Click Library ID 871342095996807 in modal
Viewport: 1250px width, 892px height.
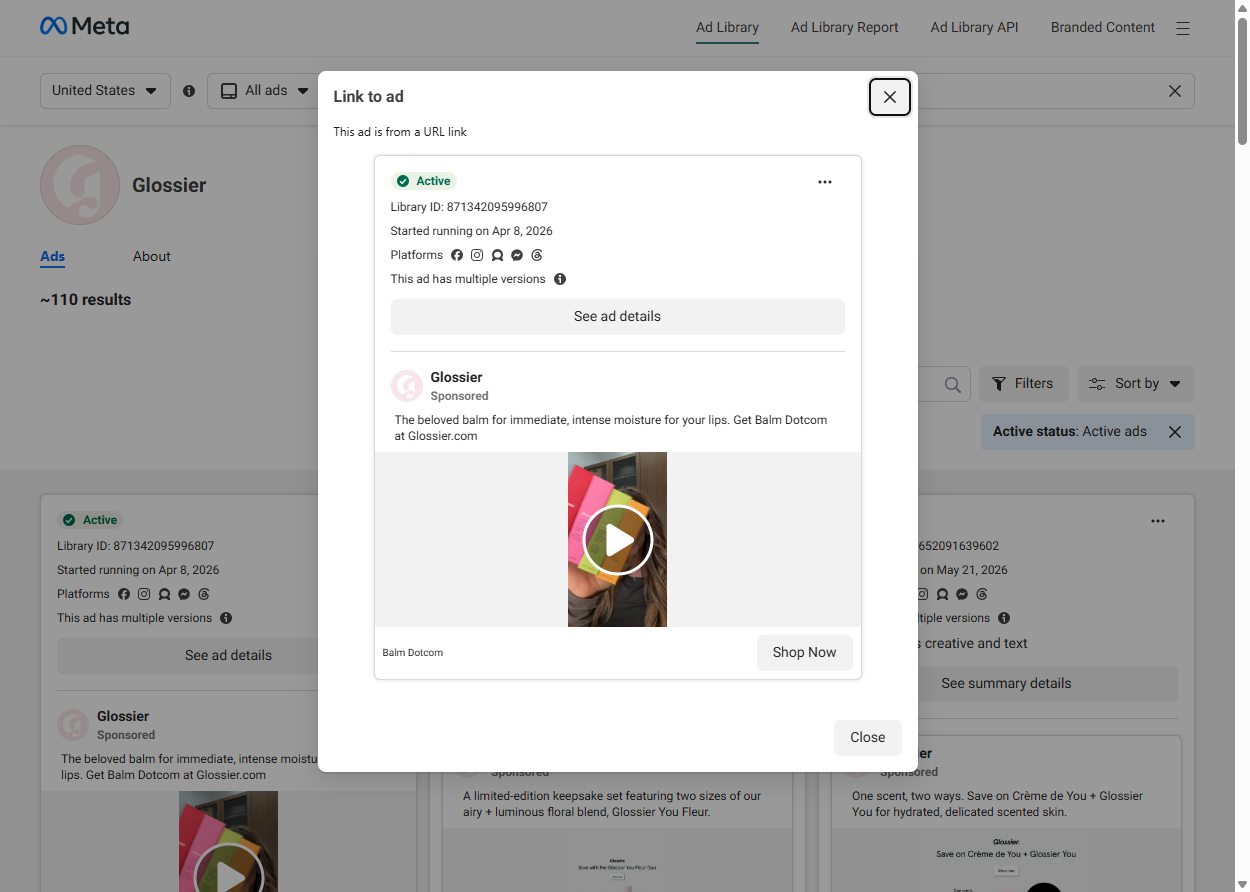(469, 207)
